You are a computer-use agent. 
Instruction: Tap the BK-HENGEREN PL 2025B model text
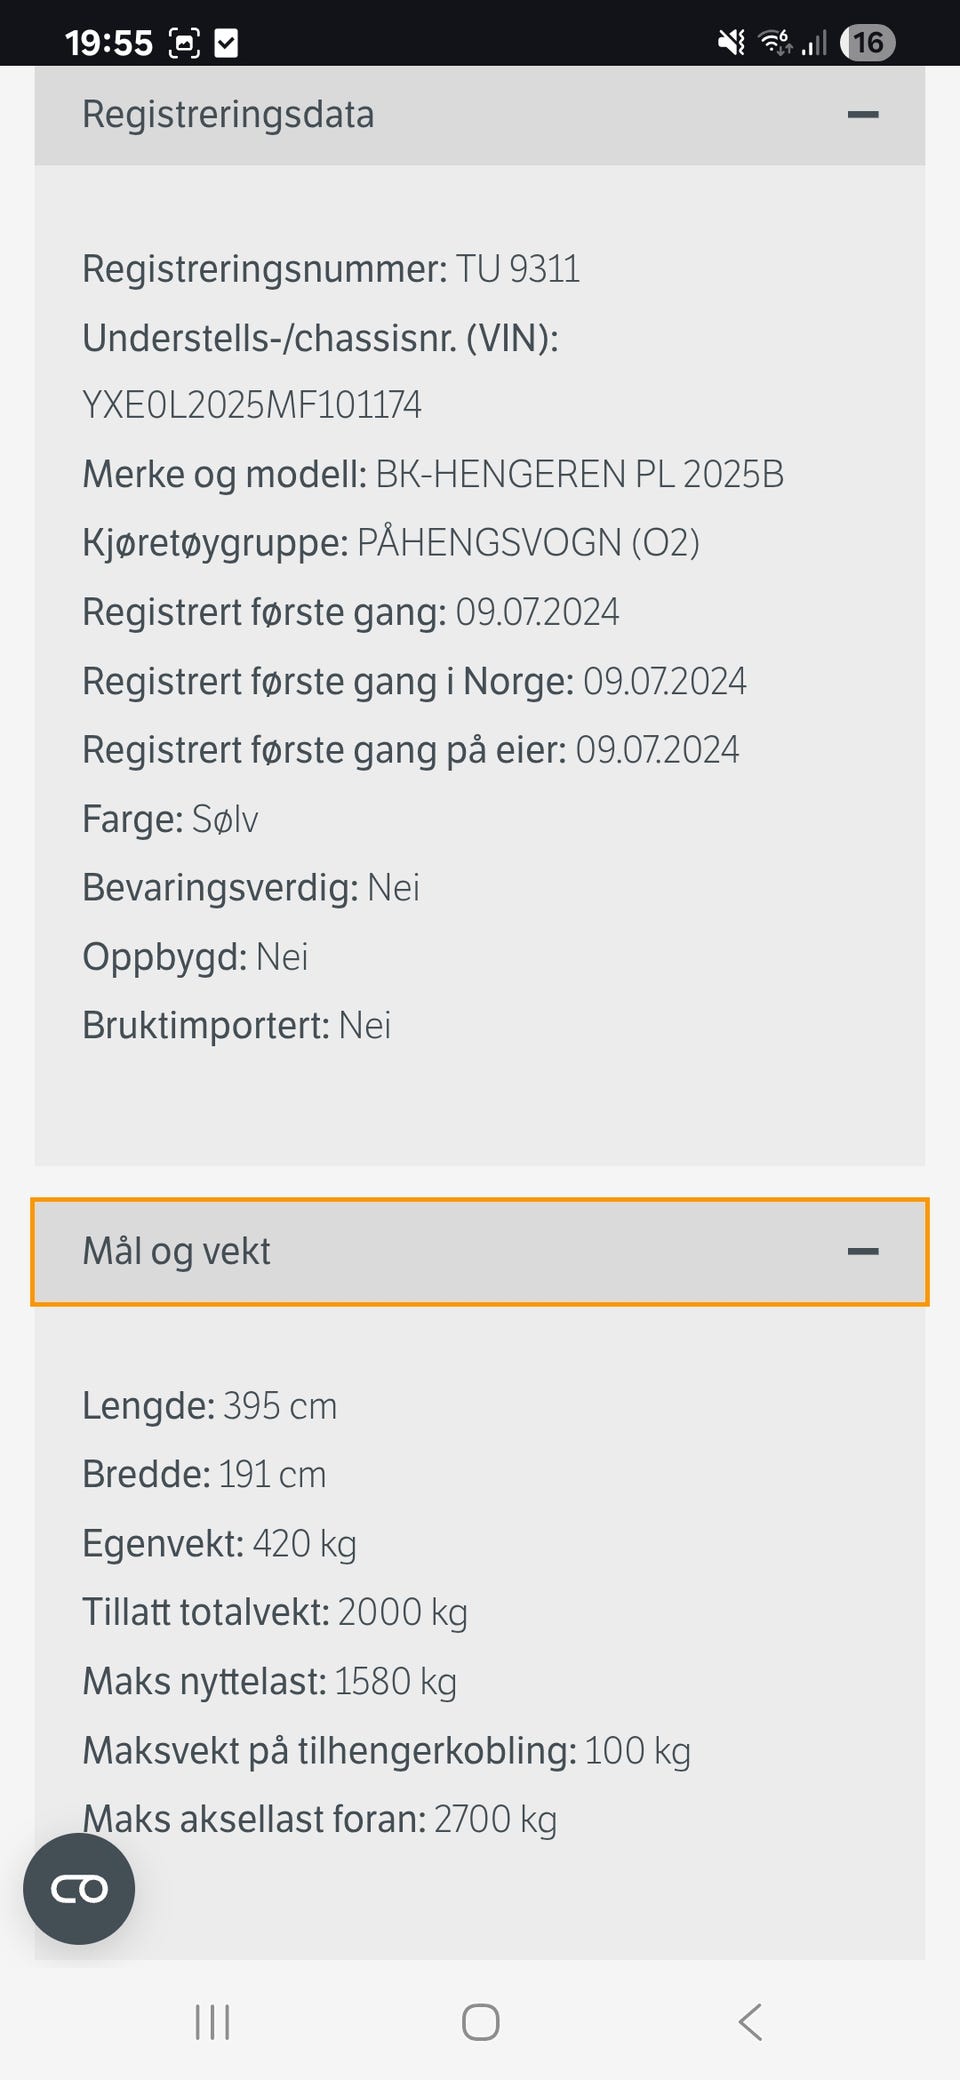pos(579,474)
